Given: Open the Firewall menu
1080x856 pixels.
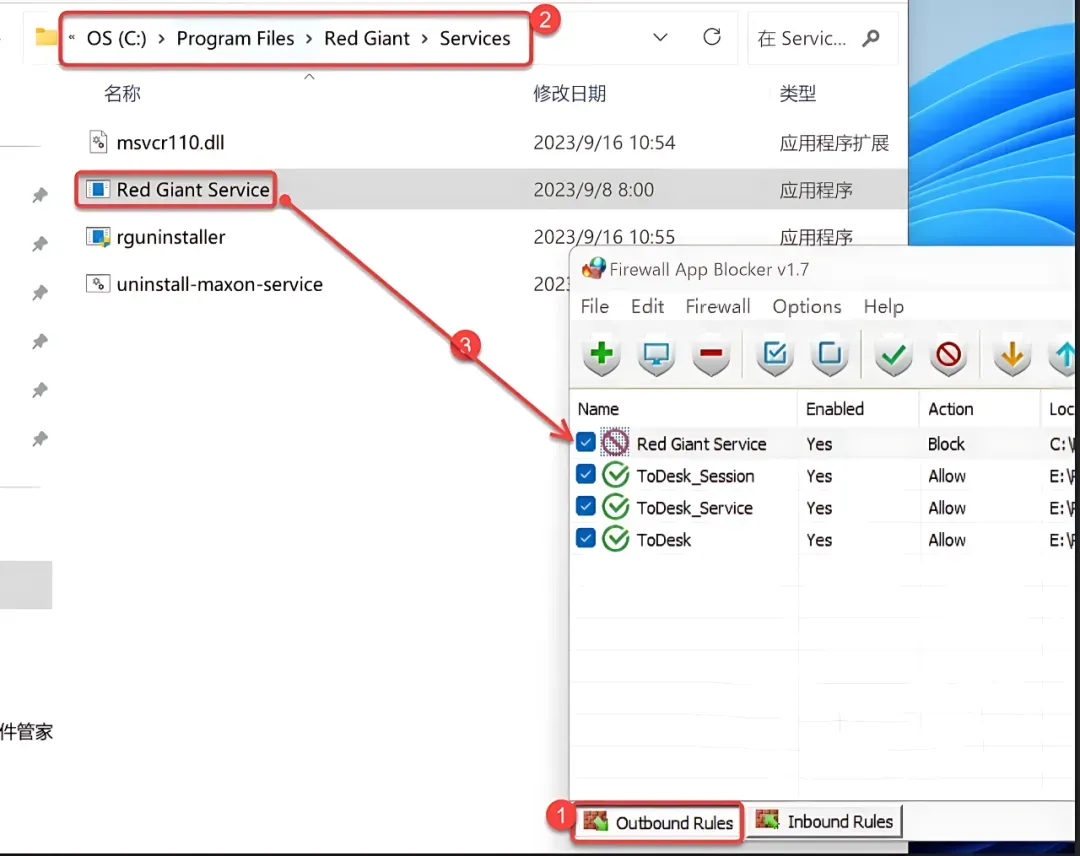Looking at the screenshot, I should [x=718, y=306].
